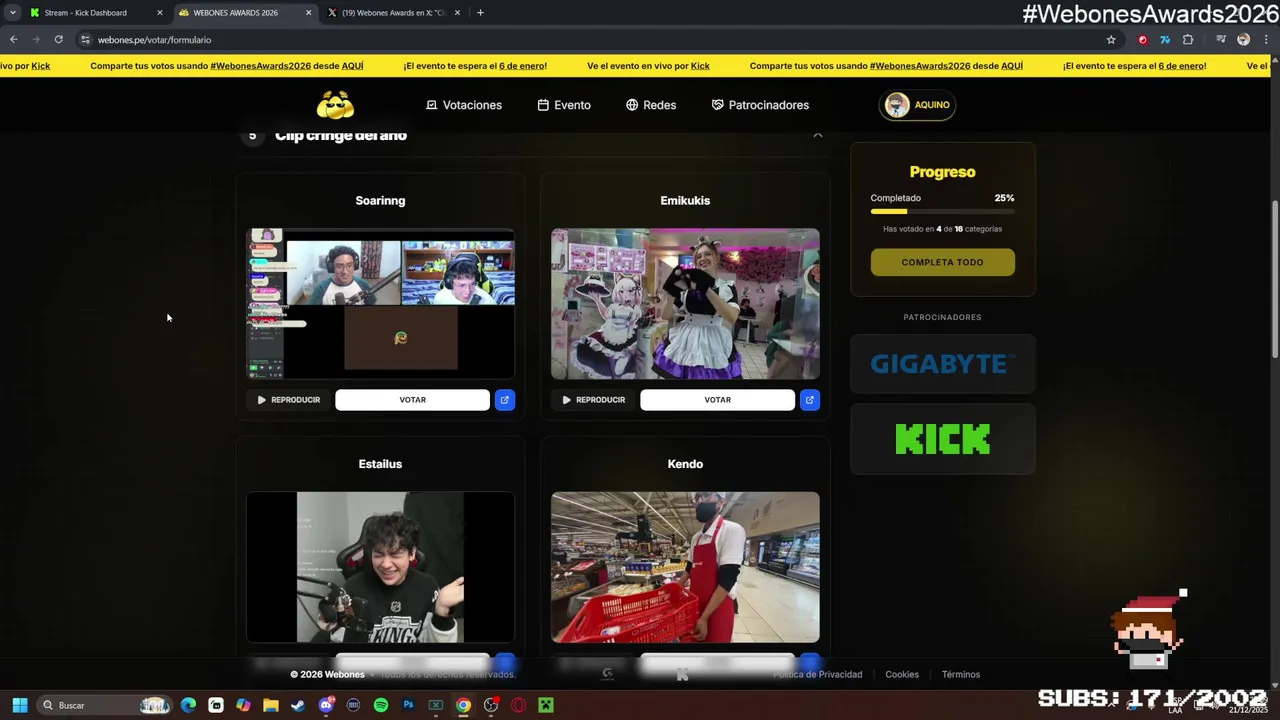Open Steam from the taskbar
The height and width of the screenshot is (720, 1280).
pos(298,705)
